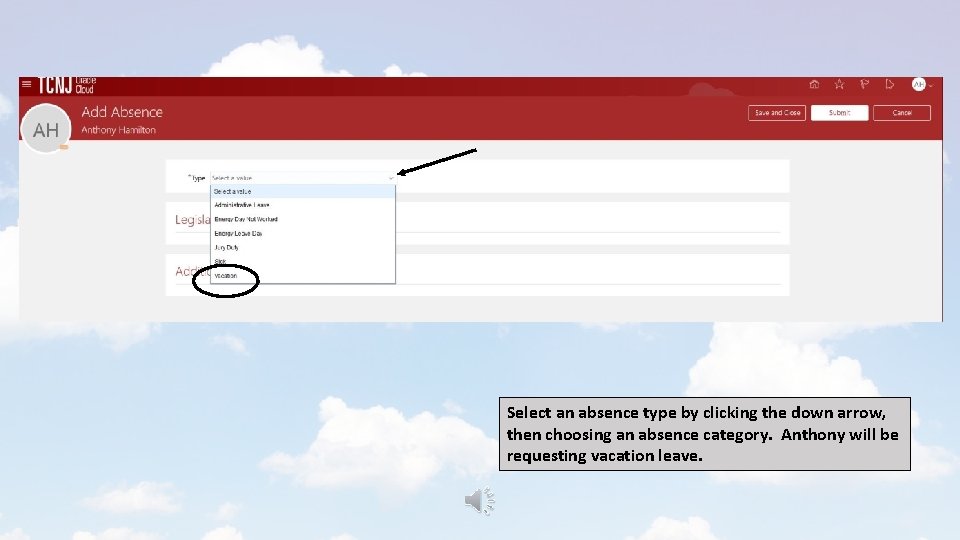This screenshot has width=960, height=540.
Task: Select Jury Duty absence type
Action: [x=303, y=247]
